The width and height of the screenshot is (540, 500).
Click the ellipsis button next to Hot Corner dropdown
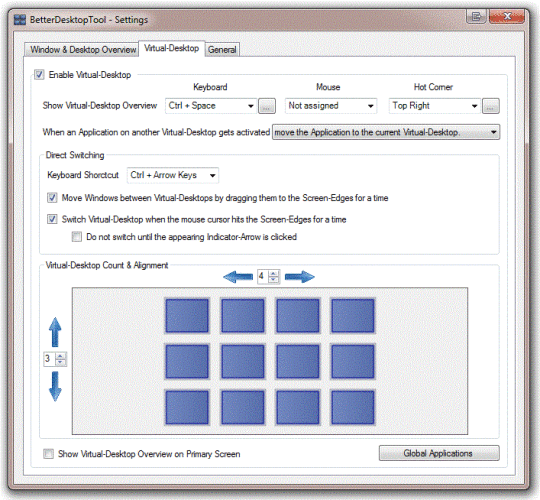coord(491,106)
